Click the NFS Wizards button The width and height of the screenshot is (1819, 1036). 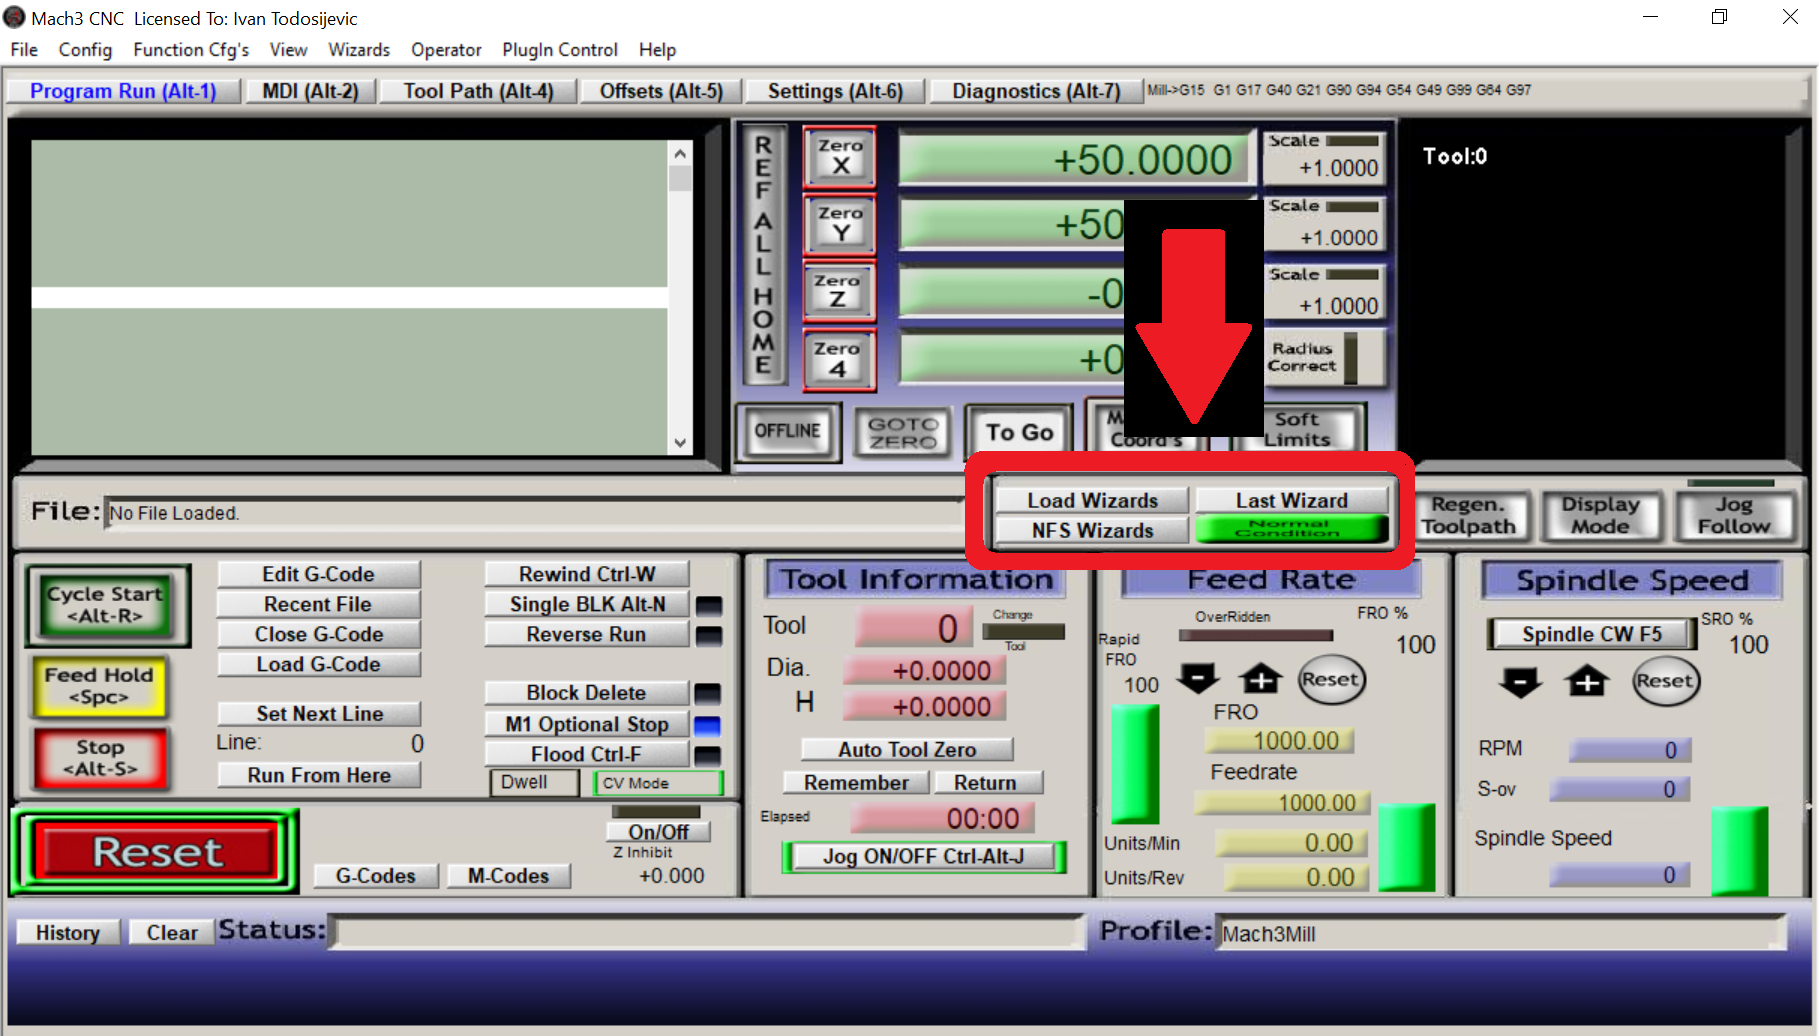(1092, 530)
